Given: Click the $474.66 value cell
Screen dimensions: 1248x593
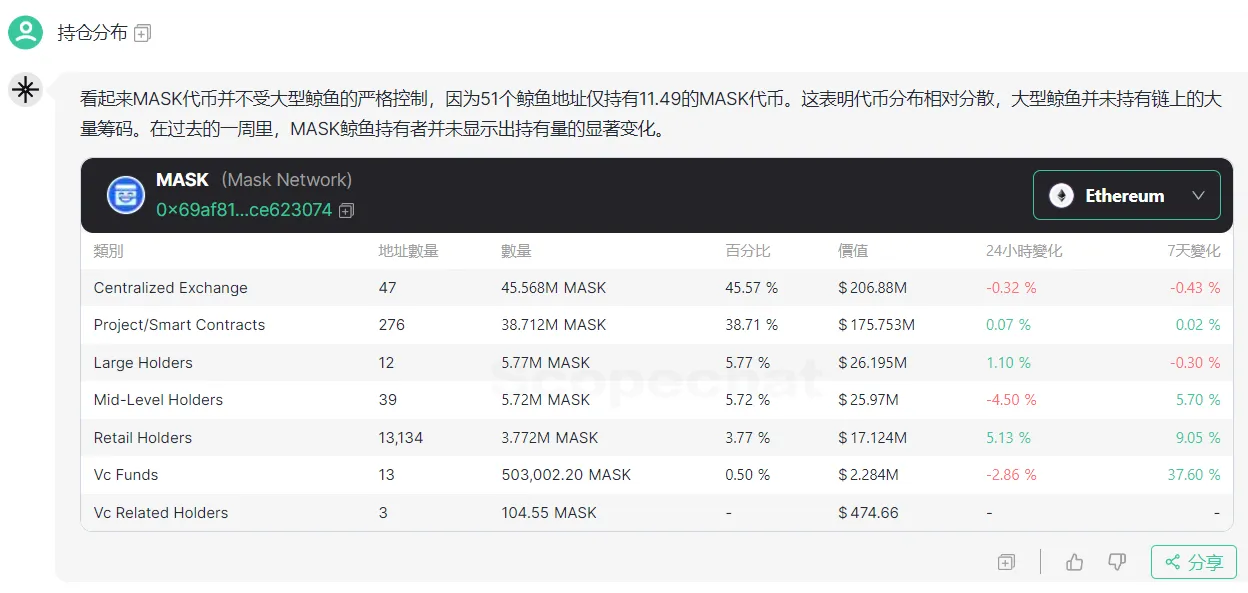Looking at the screenshot, I should click(x=869, y=513).
